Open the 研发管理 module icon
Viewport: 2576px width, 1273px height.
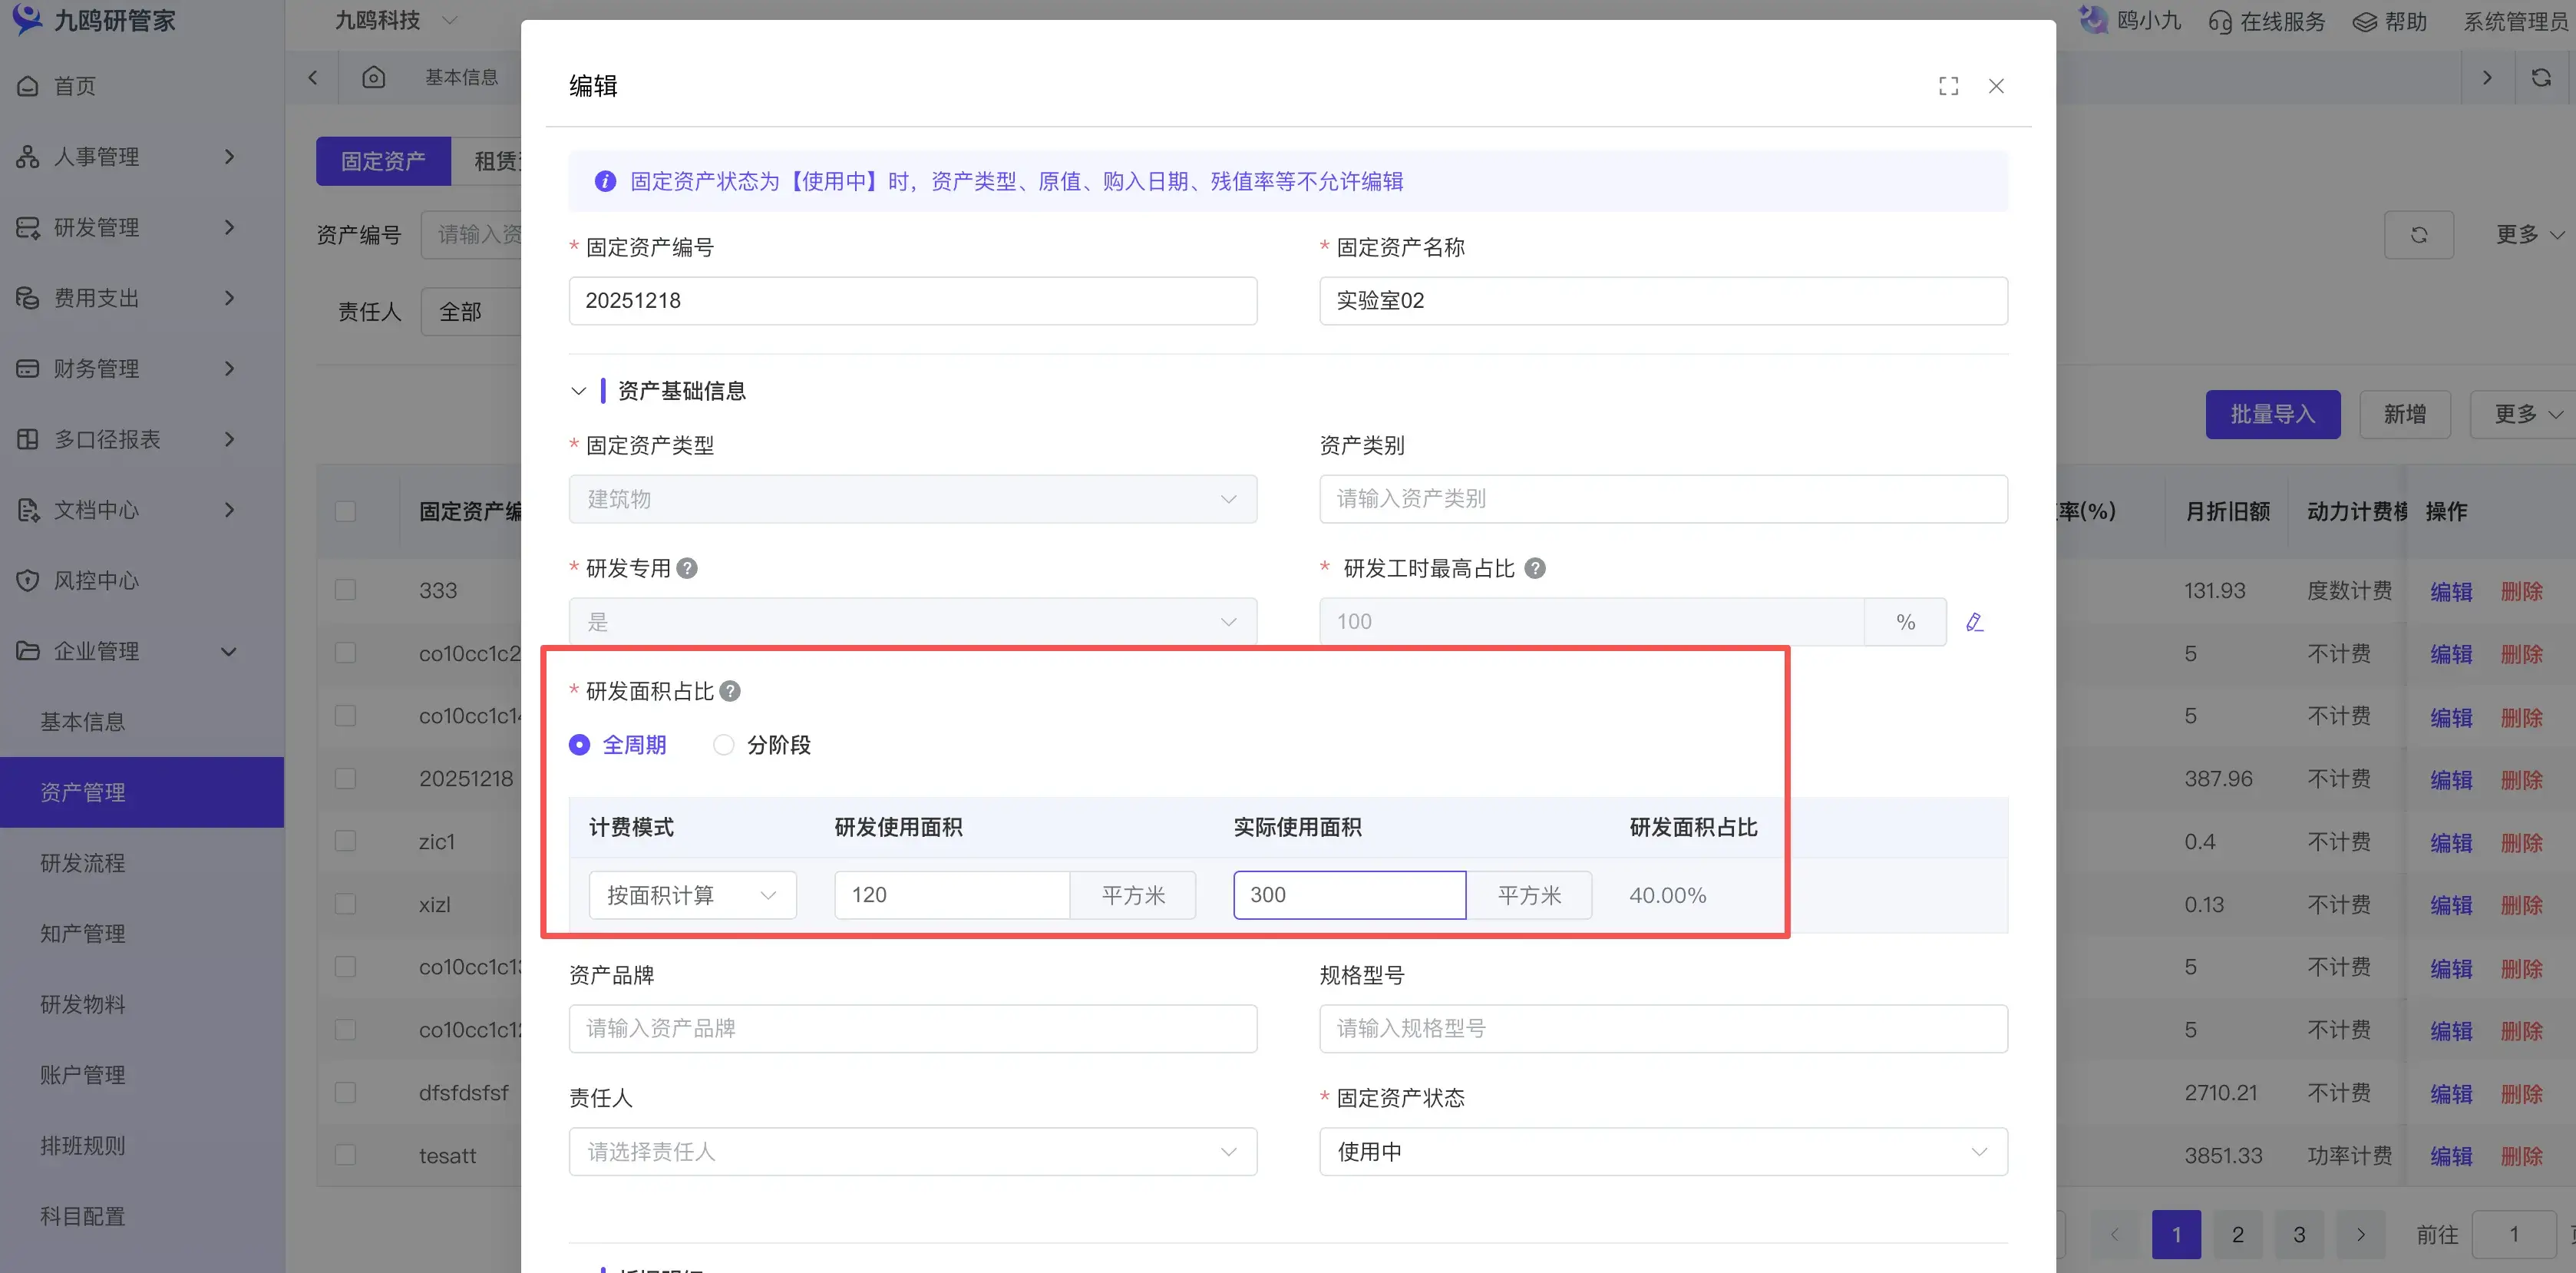tap(27, 227)
